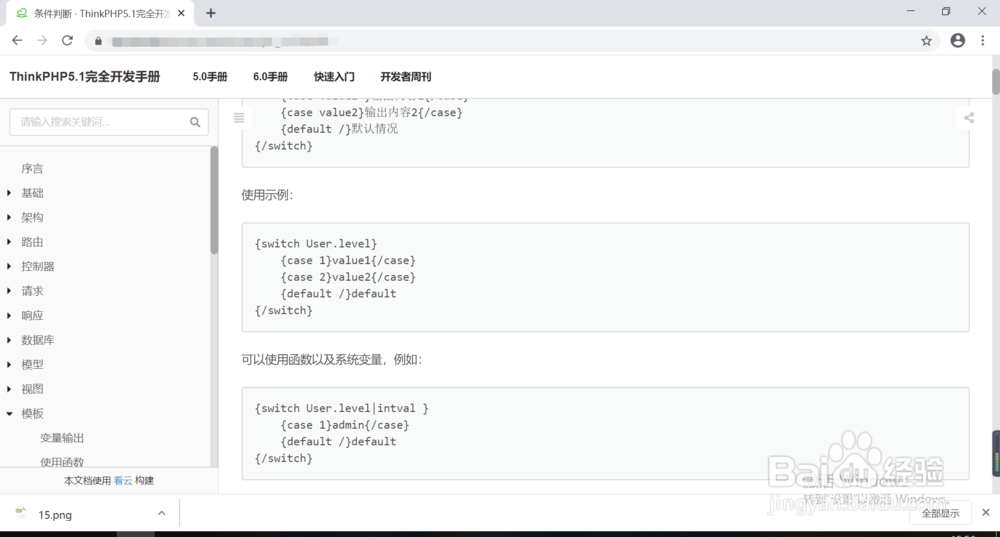1000x537 pixels.
Task: Close the 条件判断 browser tab
Action: click(x=181, y=13)
